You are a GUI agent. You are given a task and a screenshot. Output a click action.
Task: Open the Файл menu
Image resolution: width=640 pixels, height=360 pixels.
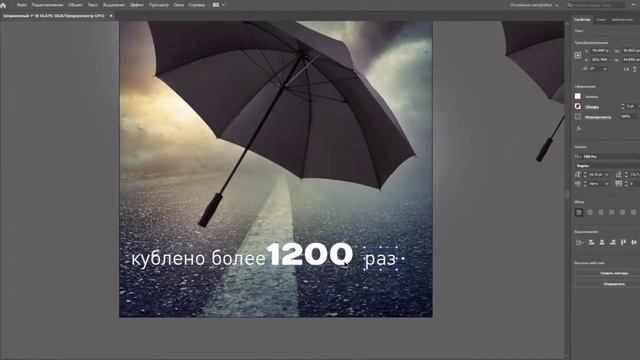22,5
